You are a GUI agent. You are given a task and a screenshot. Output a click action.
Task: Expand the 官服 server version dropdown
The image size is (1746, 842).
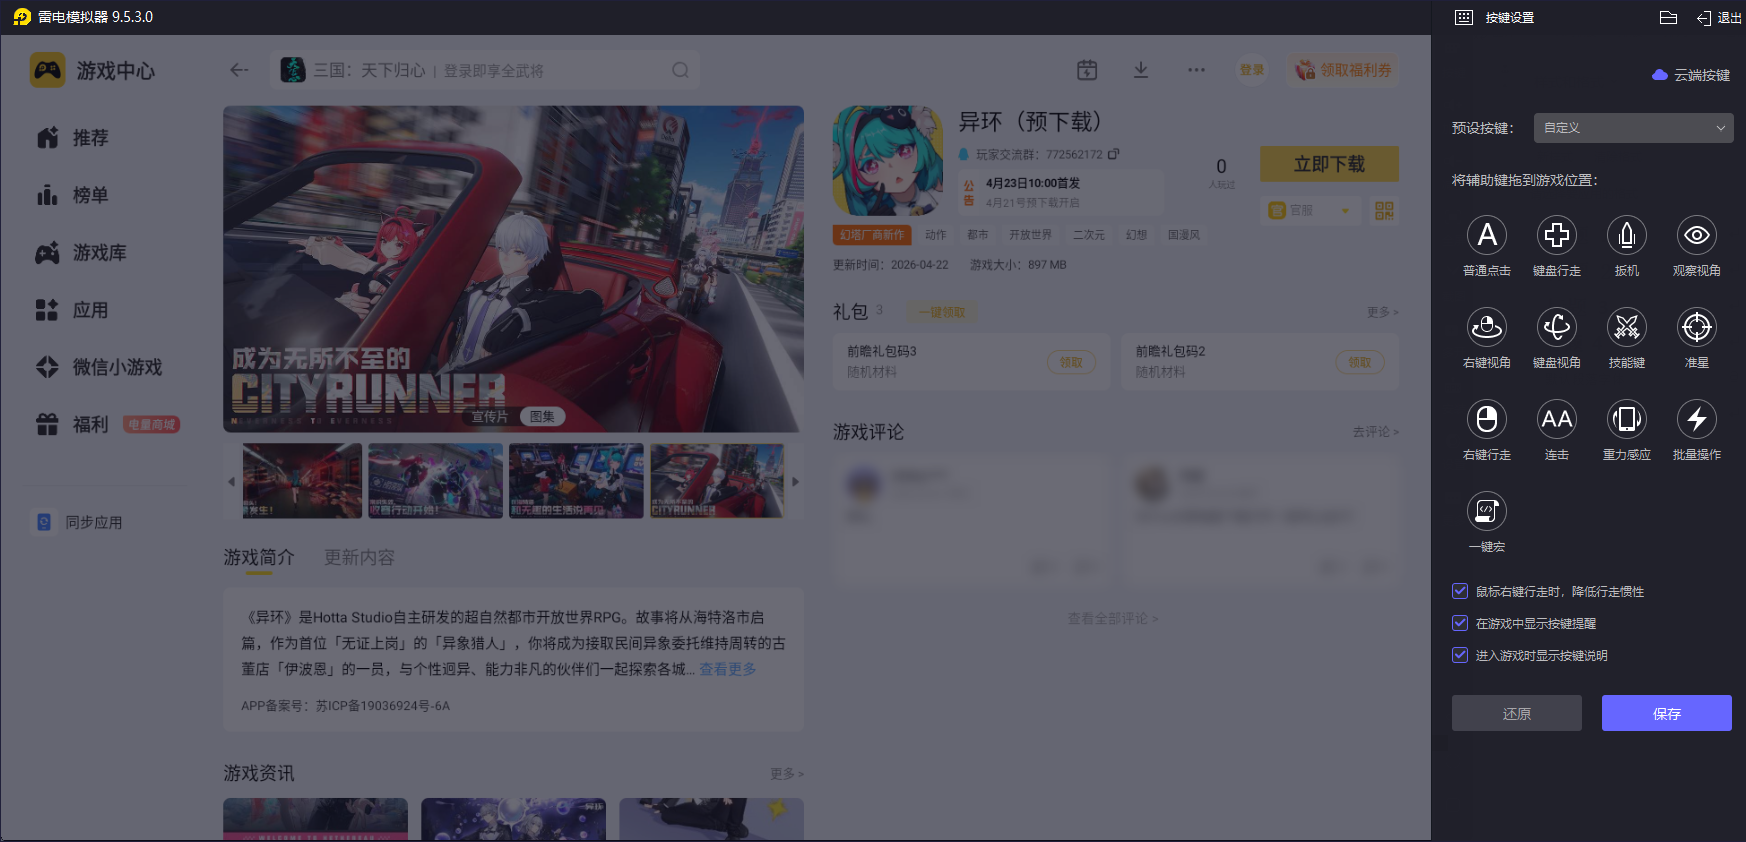tap(1312, 210)
